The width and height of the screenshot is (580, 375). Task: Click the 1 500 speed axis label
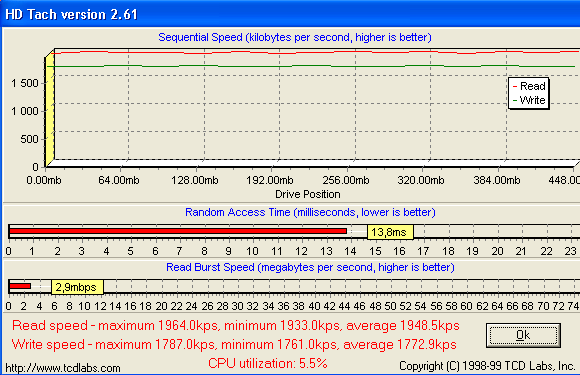tap(25, 83)
